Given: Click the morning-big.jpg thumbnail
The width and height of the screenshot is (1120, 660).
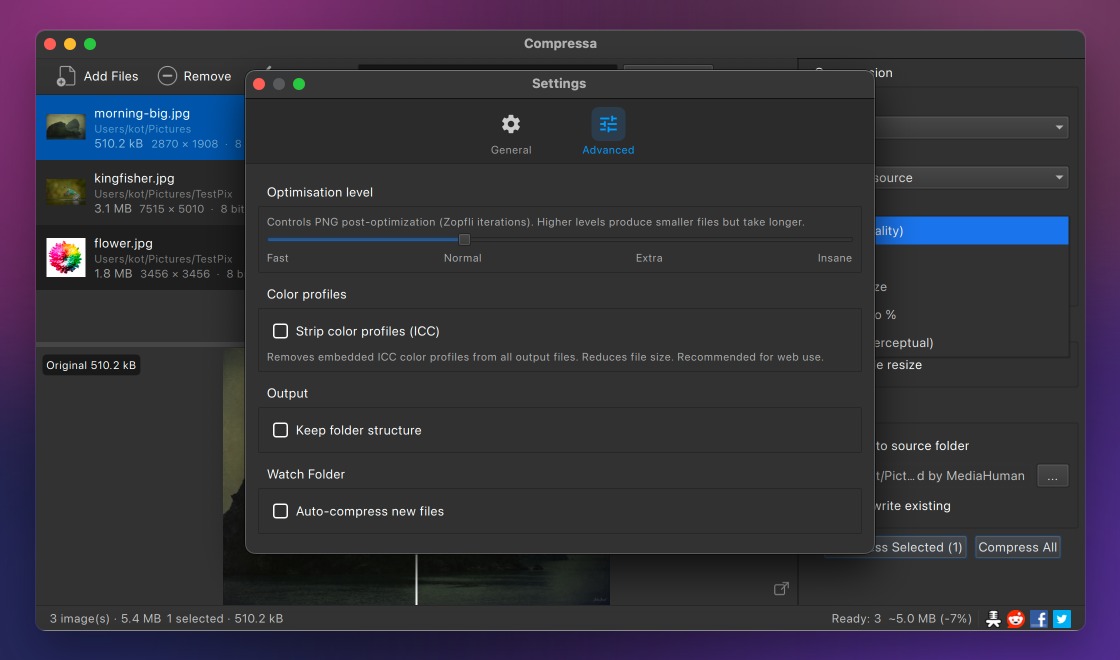Looking at the screenshot, I should pos(66,128).
